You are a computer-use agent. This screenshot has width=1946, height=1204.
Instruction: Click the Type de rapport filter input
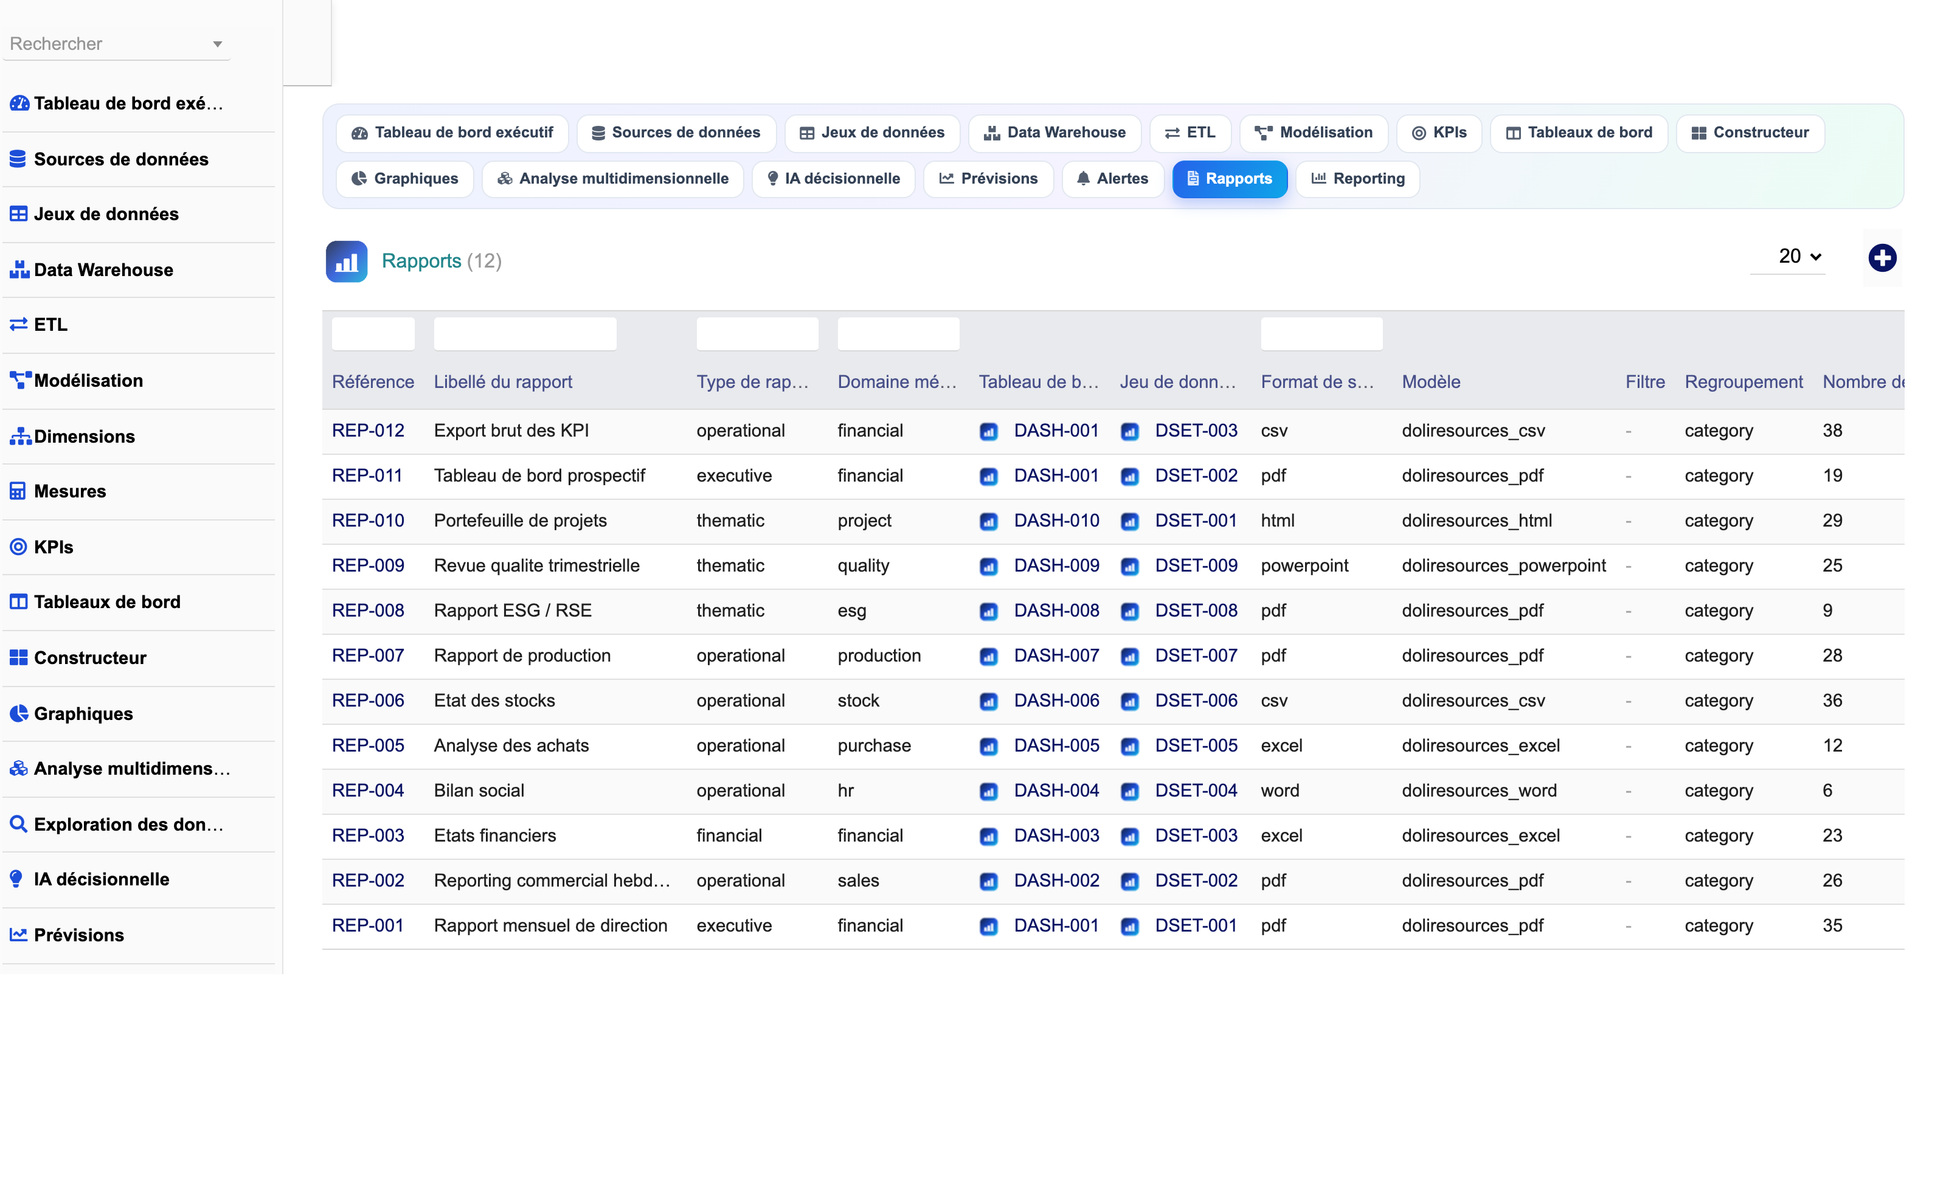point(757,334)
